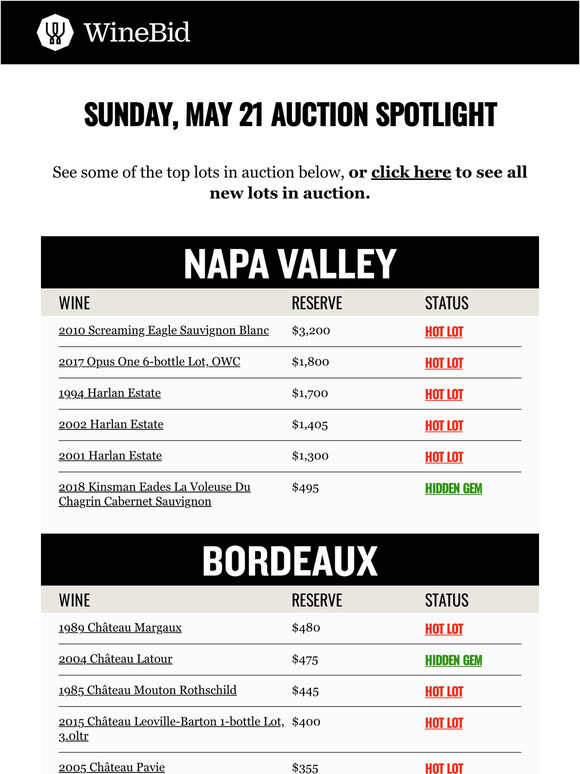Screen dimensions: 580x774
Task: Open 1985 Château Mouton Rothschild link
Action: coord(148,690)
